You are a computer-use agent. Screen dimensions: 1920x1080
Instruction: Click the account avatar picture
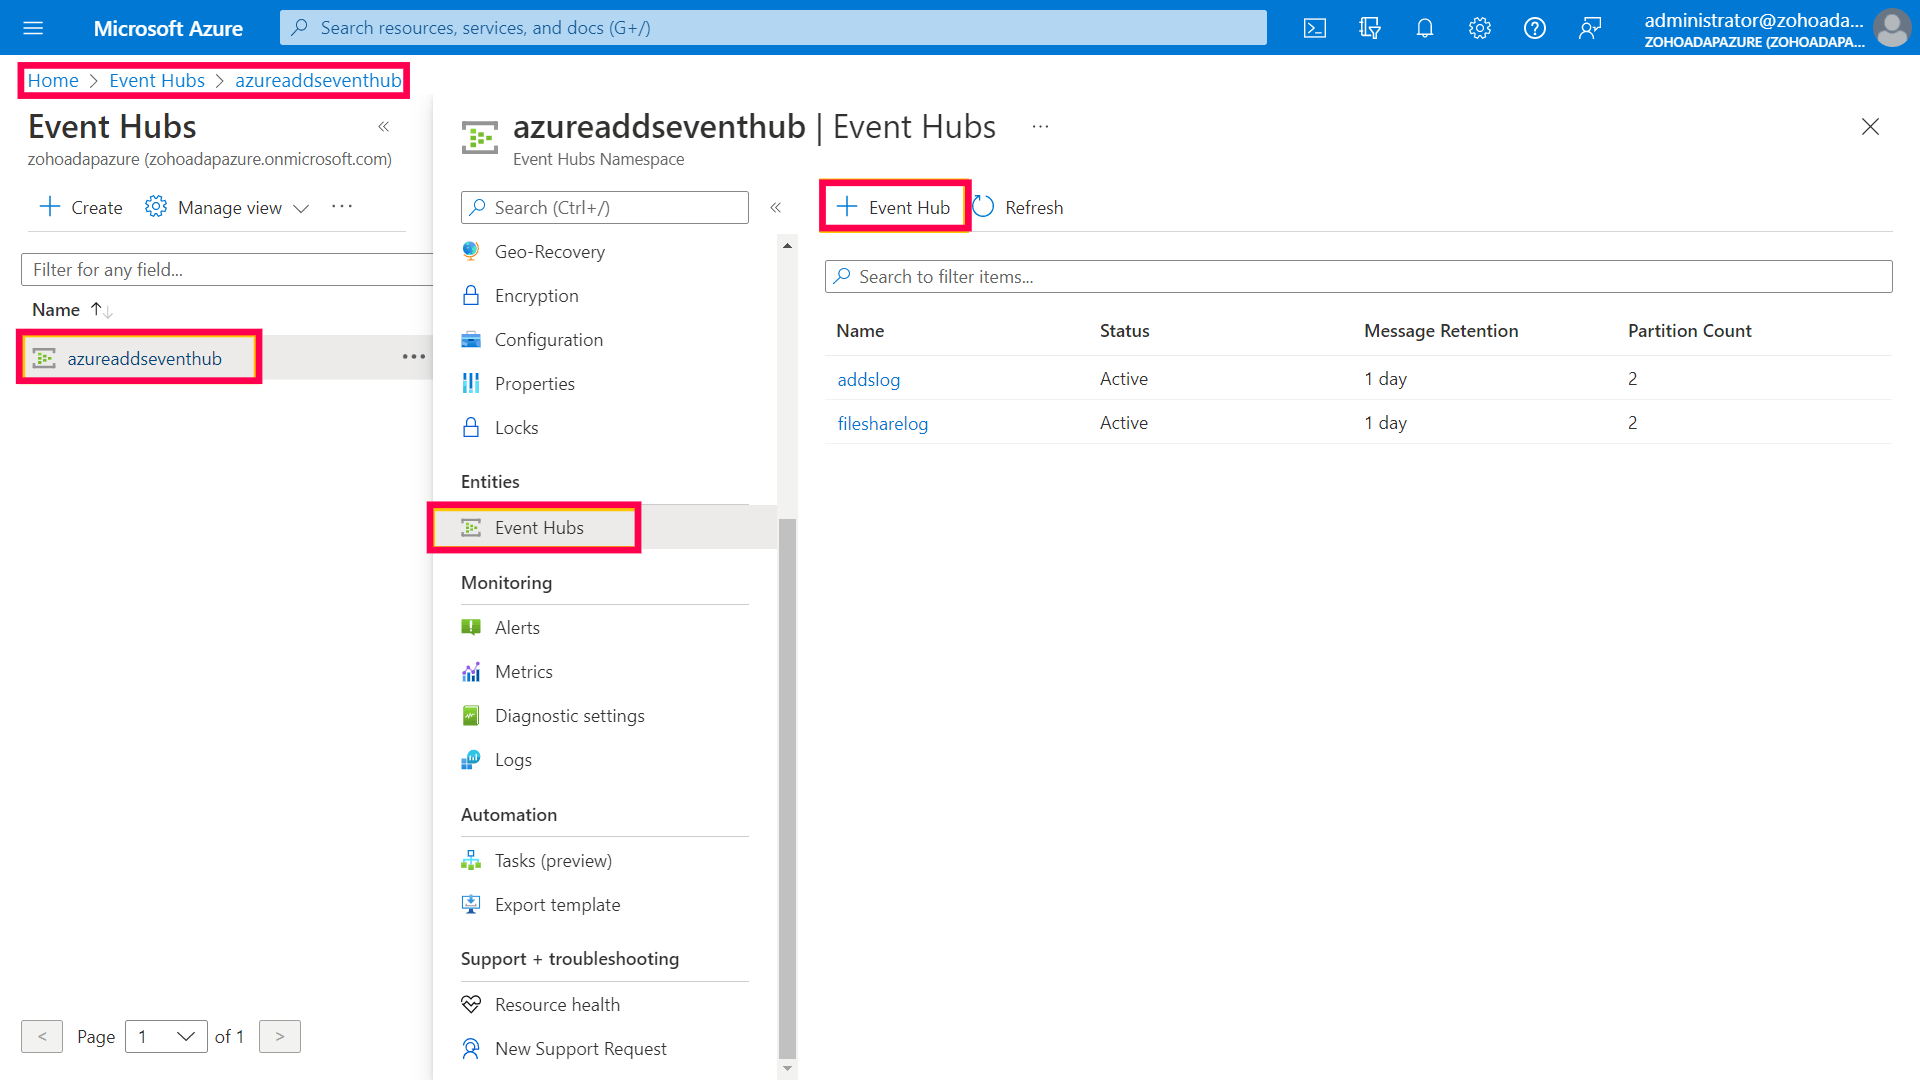coord(1891,28)
